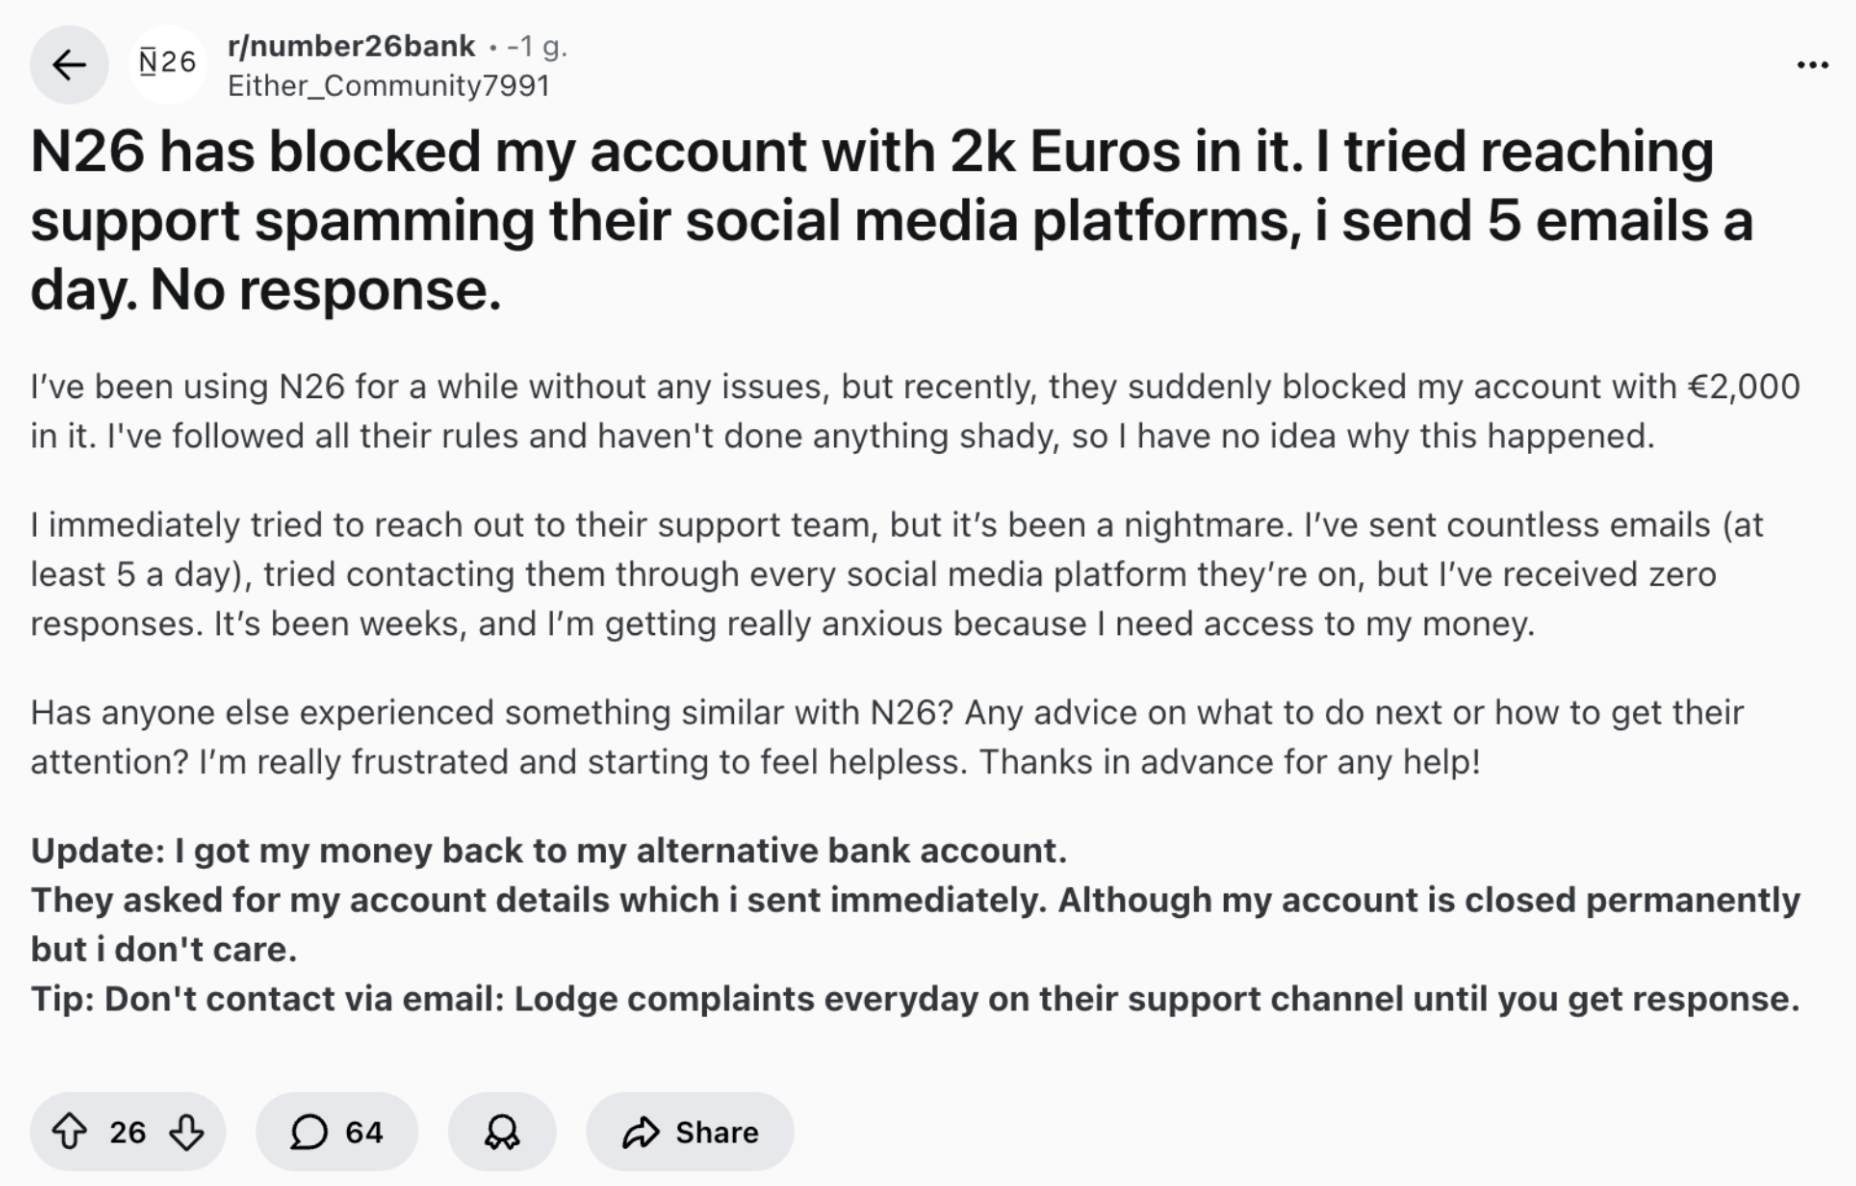The height and width of the screenshot is (1186, 1856).
Task: Visit Either_Community7991's profile
Action: (x=390, y=86)
